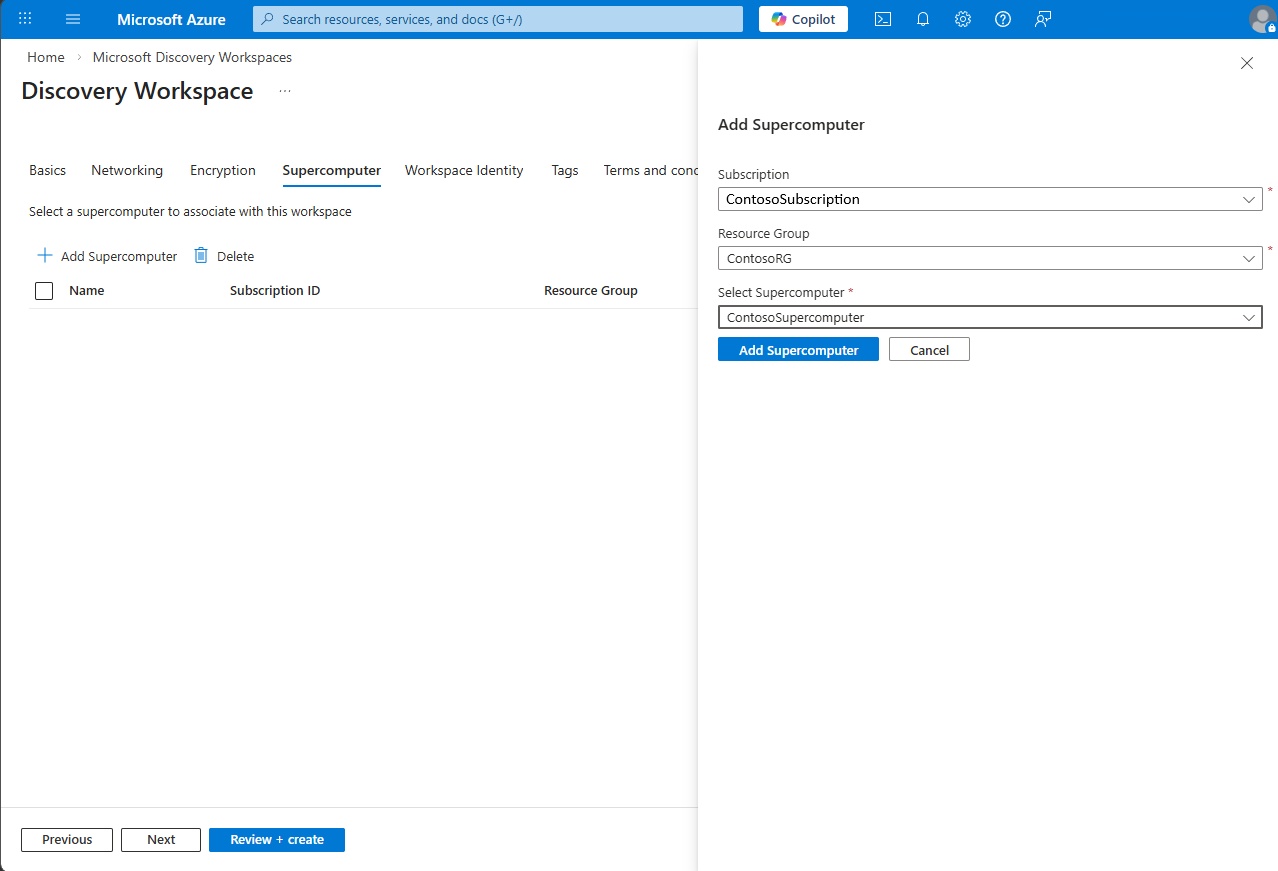The width and height of the screenshot is (1278, 871).
Task: Switch to the Workspace Identity tab
Action: tap(464, 170)
